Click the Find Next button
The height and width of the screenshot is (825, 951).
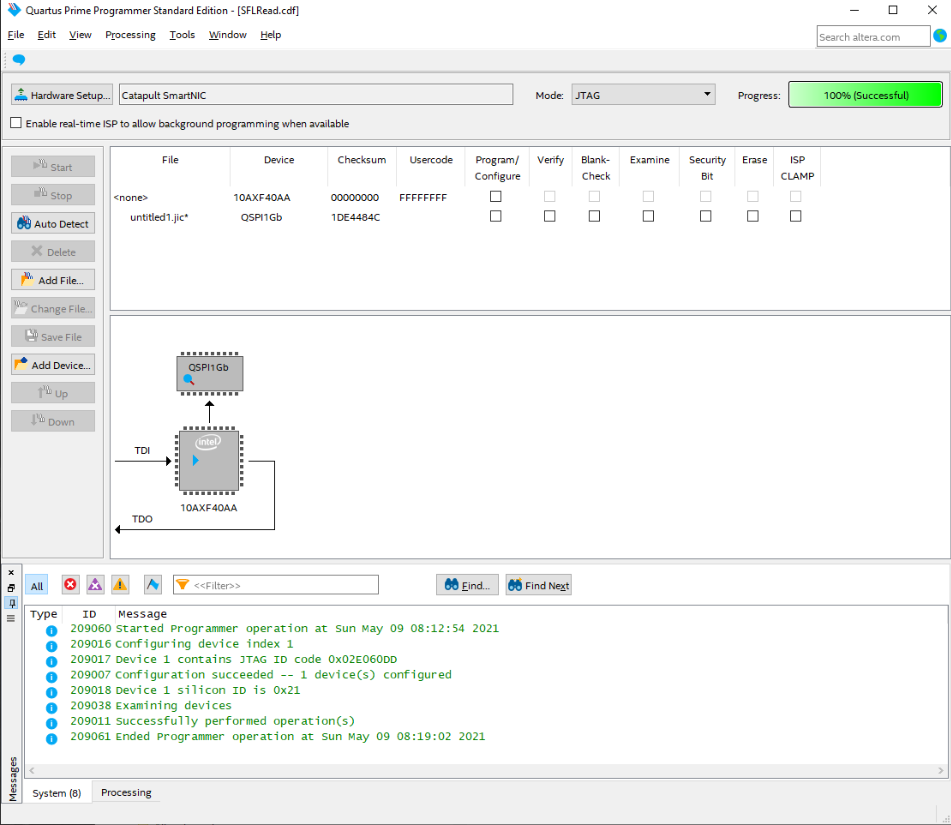click(x=538, y=585)
